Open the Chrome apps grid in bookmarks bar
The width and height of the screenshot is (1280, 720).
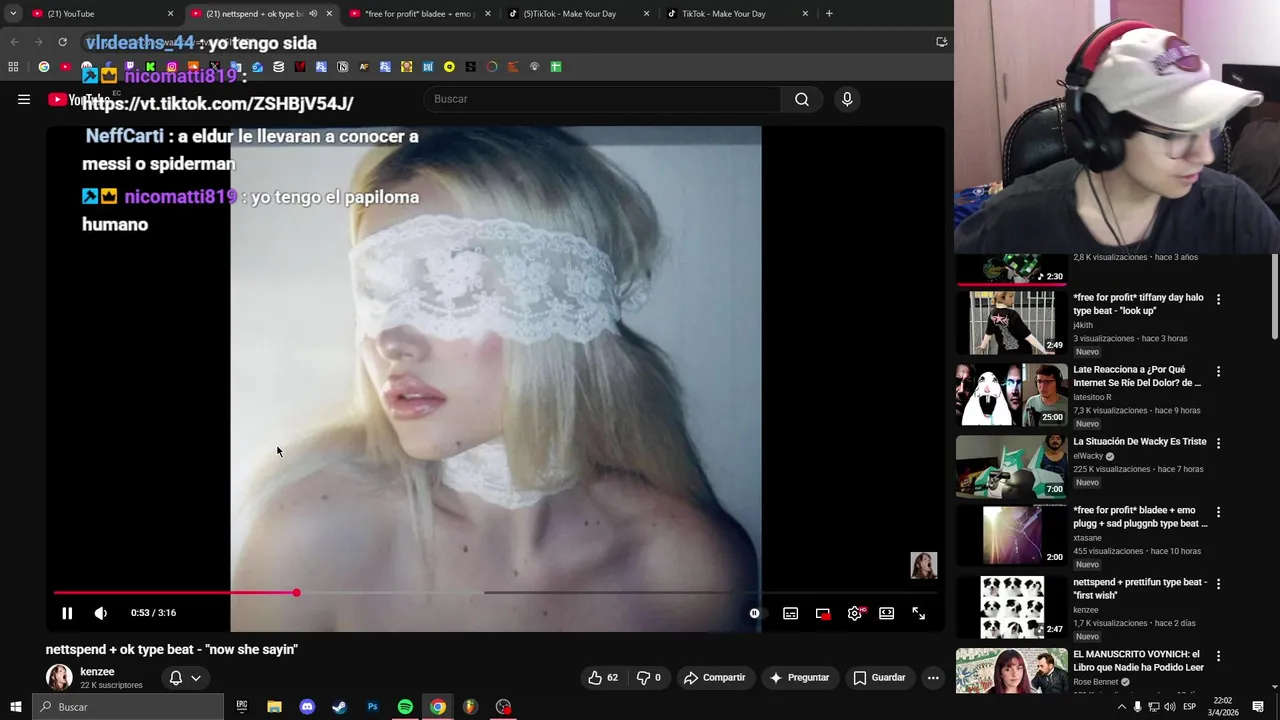click(x=13, y=67)
